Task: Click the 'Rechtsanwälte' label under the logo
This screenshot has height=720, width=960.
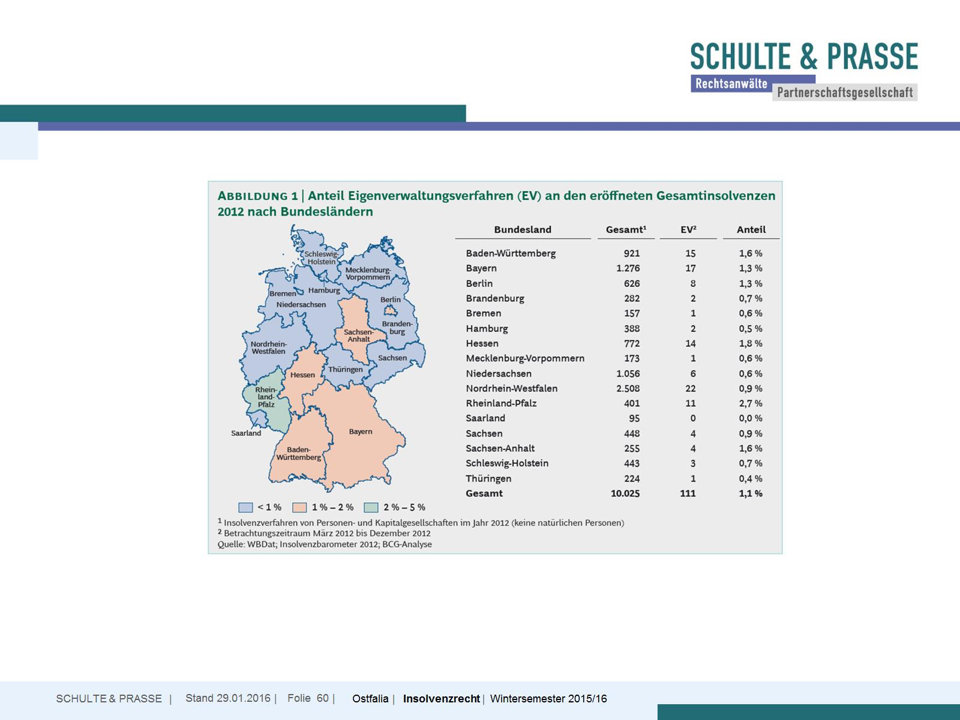Action: coord(730,84)
